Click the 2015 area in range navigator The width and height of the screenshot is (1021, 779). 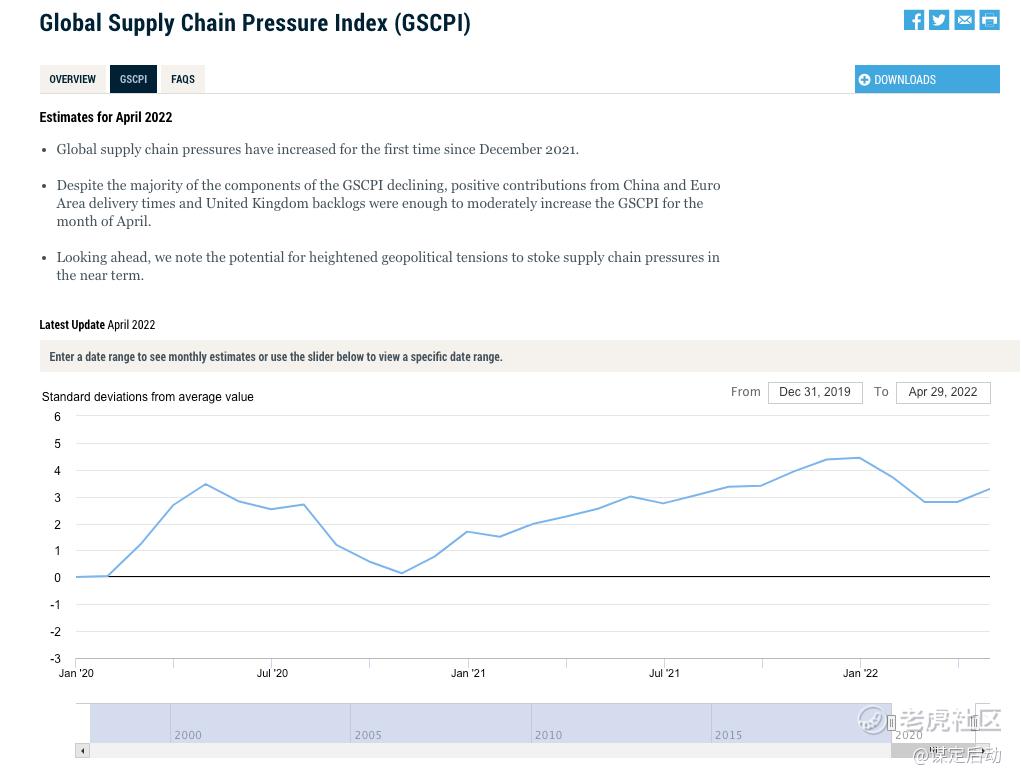[x=728, y=723]
